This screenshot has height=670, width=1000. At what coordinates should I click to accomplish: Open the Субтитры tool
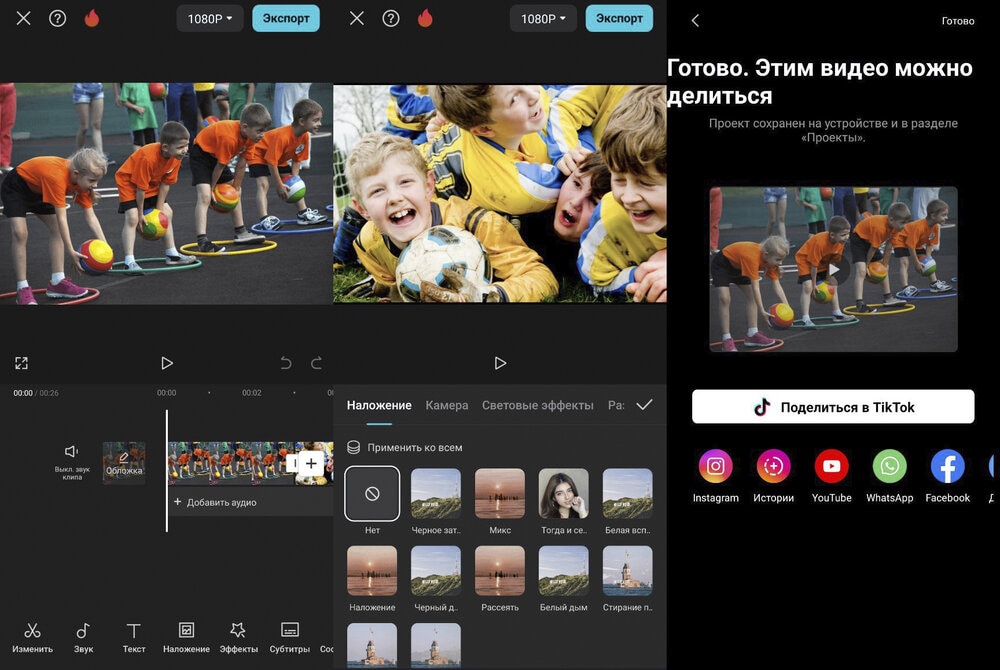(x=290, y=637)
